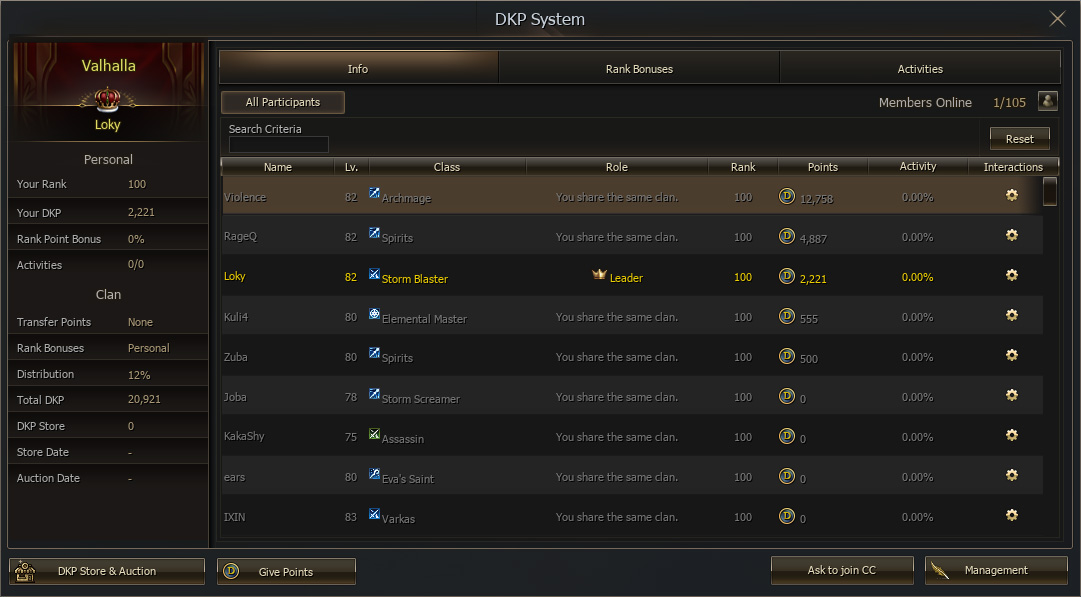
Task: Switch to the Rank Bonuses tab
Action: coord(639,69)
